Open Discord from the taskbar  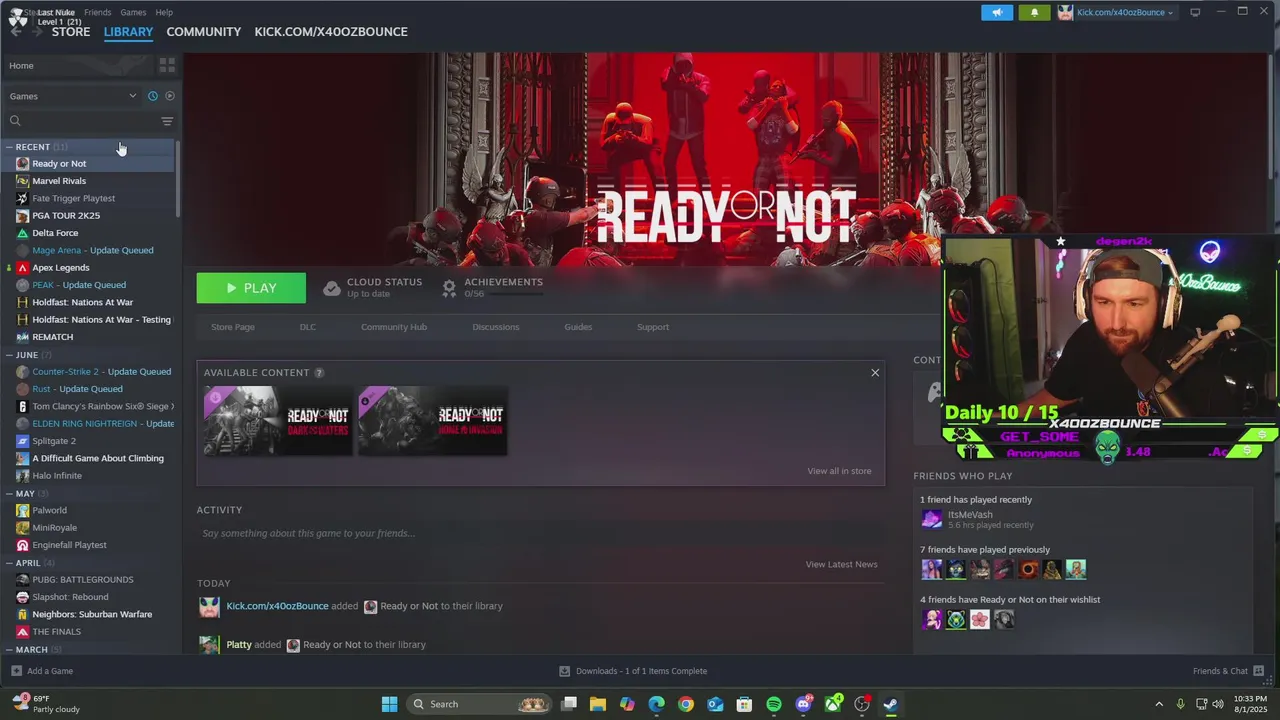[x=803, y=704]
